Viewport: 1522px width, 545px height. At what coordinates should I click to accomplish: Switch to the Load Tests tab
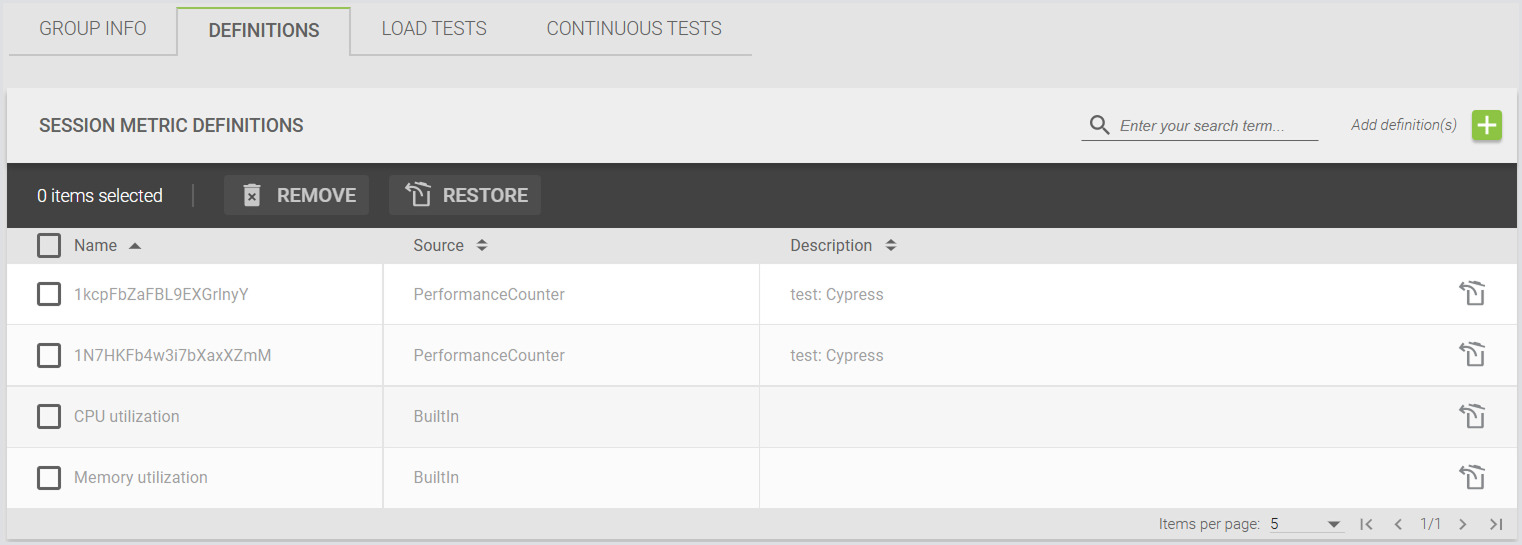tap(434, 29)
